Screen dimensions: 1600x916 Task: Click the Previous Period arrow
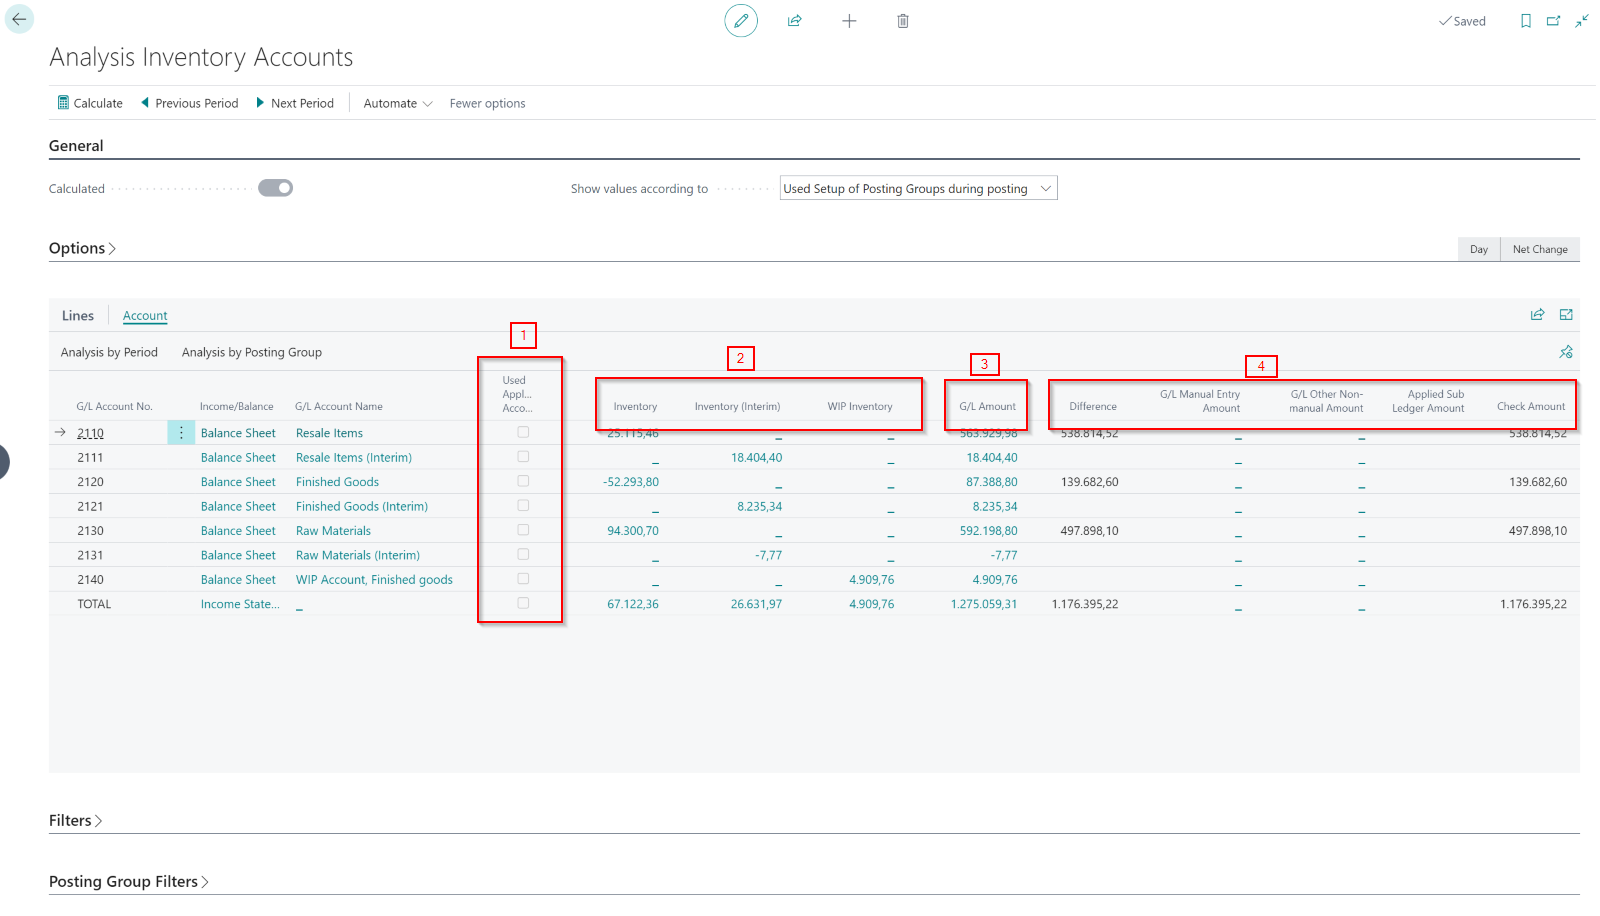coord(145,103)
